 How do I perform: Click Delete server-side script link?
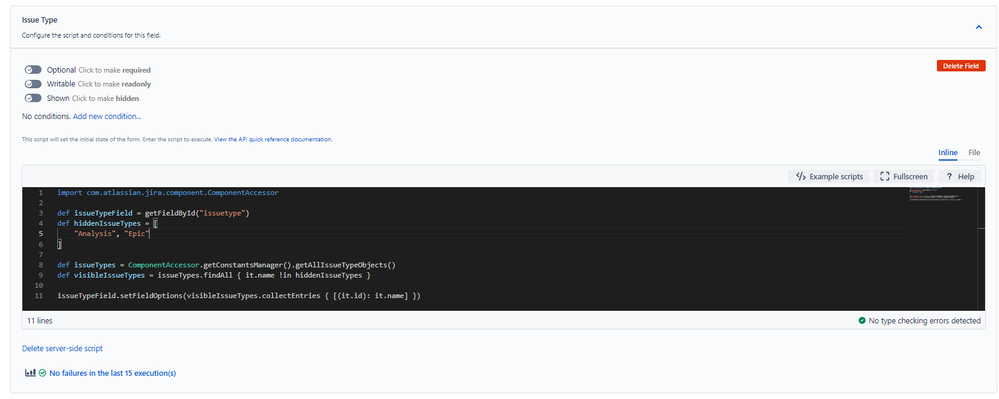62,349
